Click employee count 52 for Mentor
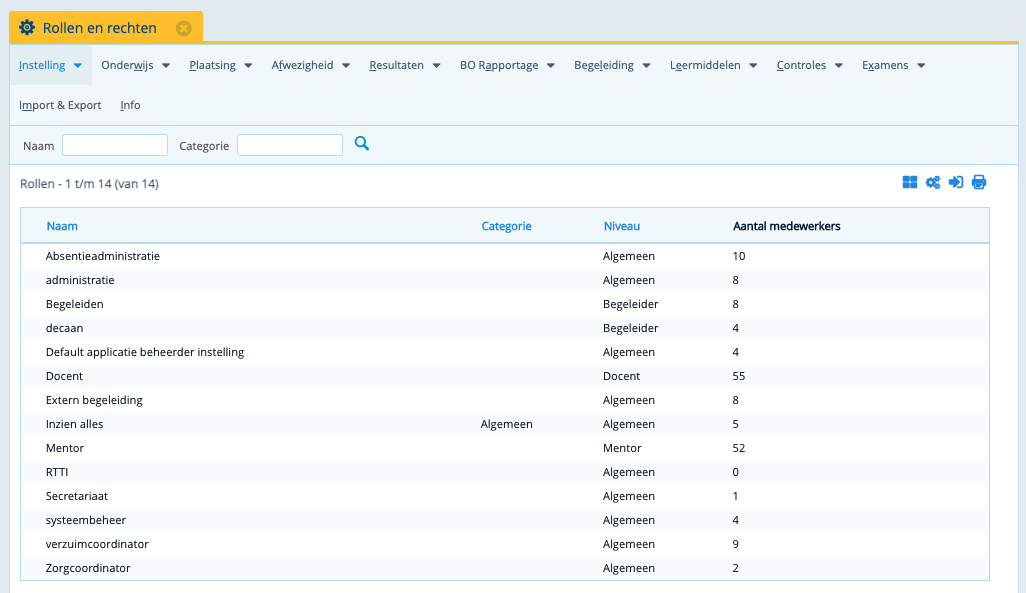Screen dimensions: 1026x593 click(x=739, y=448)
